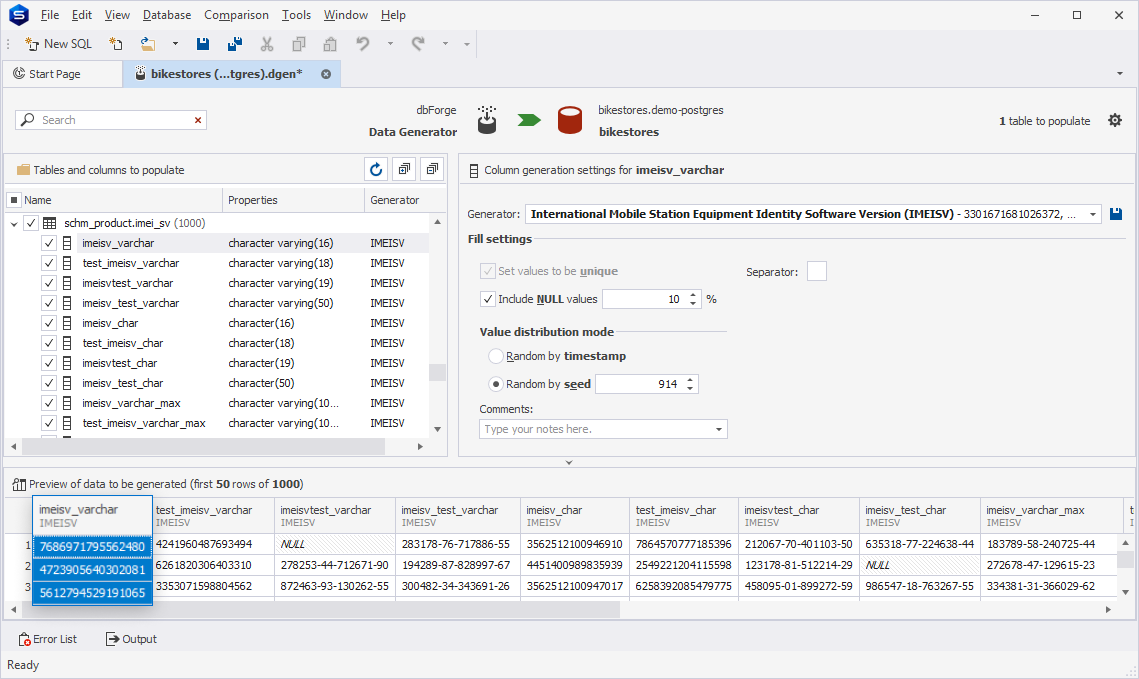This screenshot has width=1139, height=679.
Task: Open the Redo history dropdown arrow
Action: click(445, 44)
